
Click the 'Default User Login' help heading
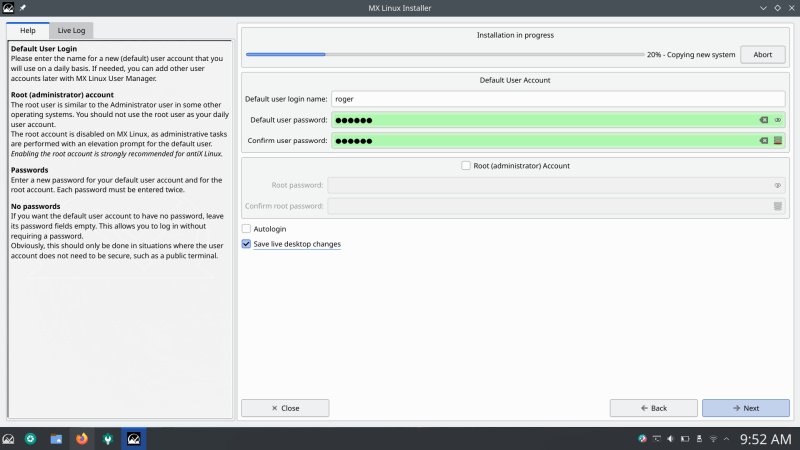44,48
